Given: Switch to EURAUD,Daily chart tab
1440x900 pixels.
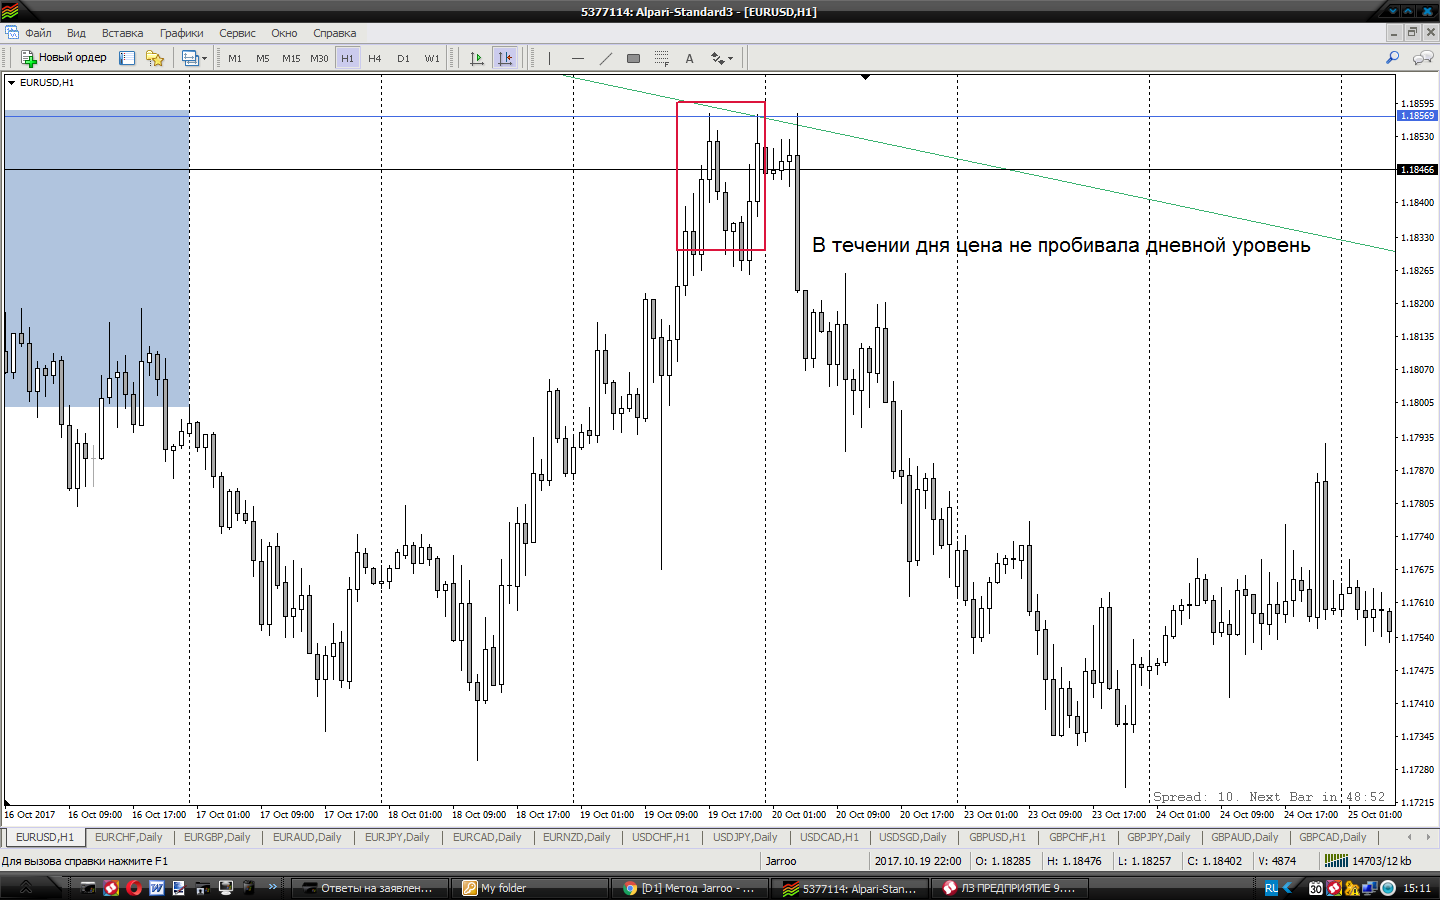Looking at the screenshot, I should click(x=307, y=837).
